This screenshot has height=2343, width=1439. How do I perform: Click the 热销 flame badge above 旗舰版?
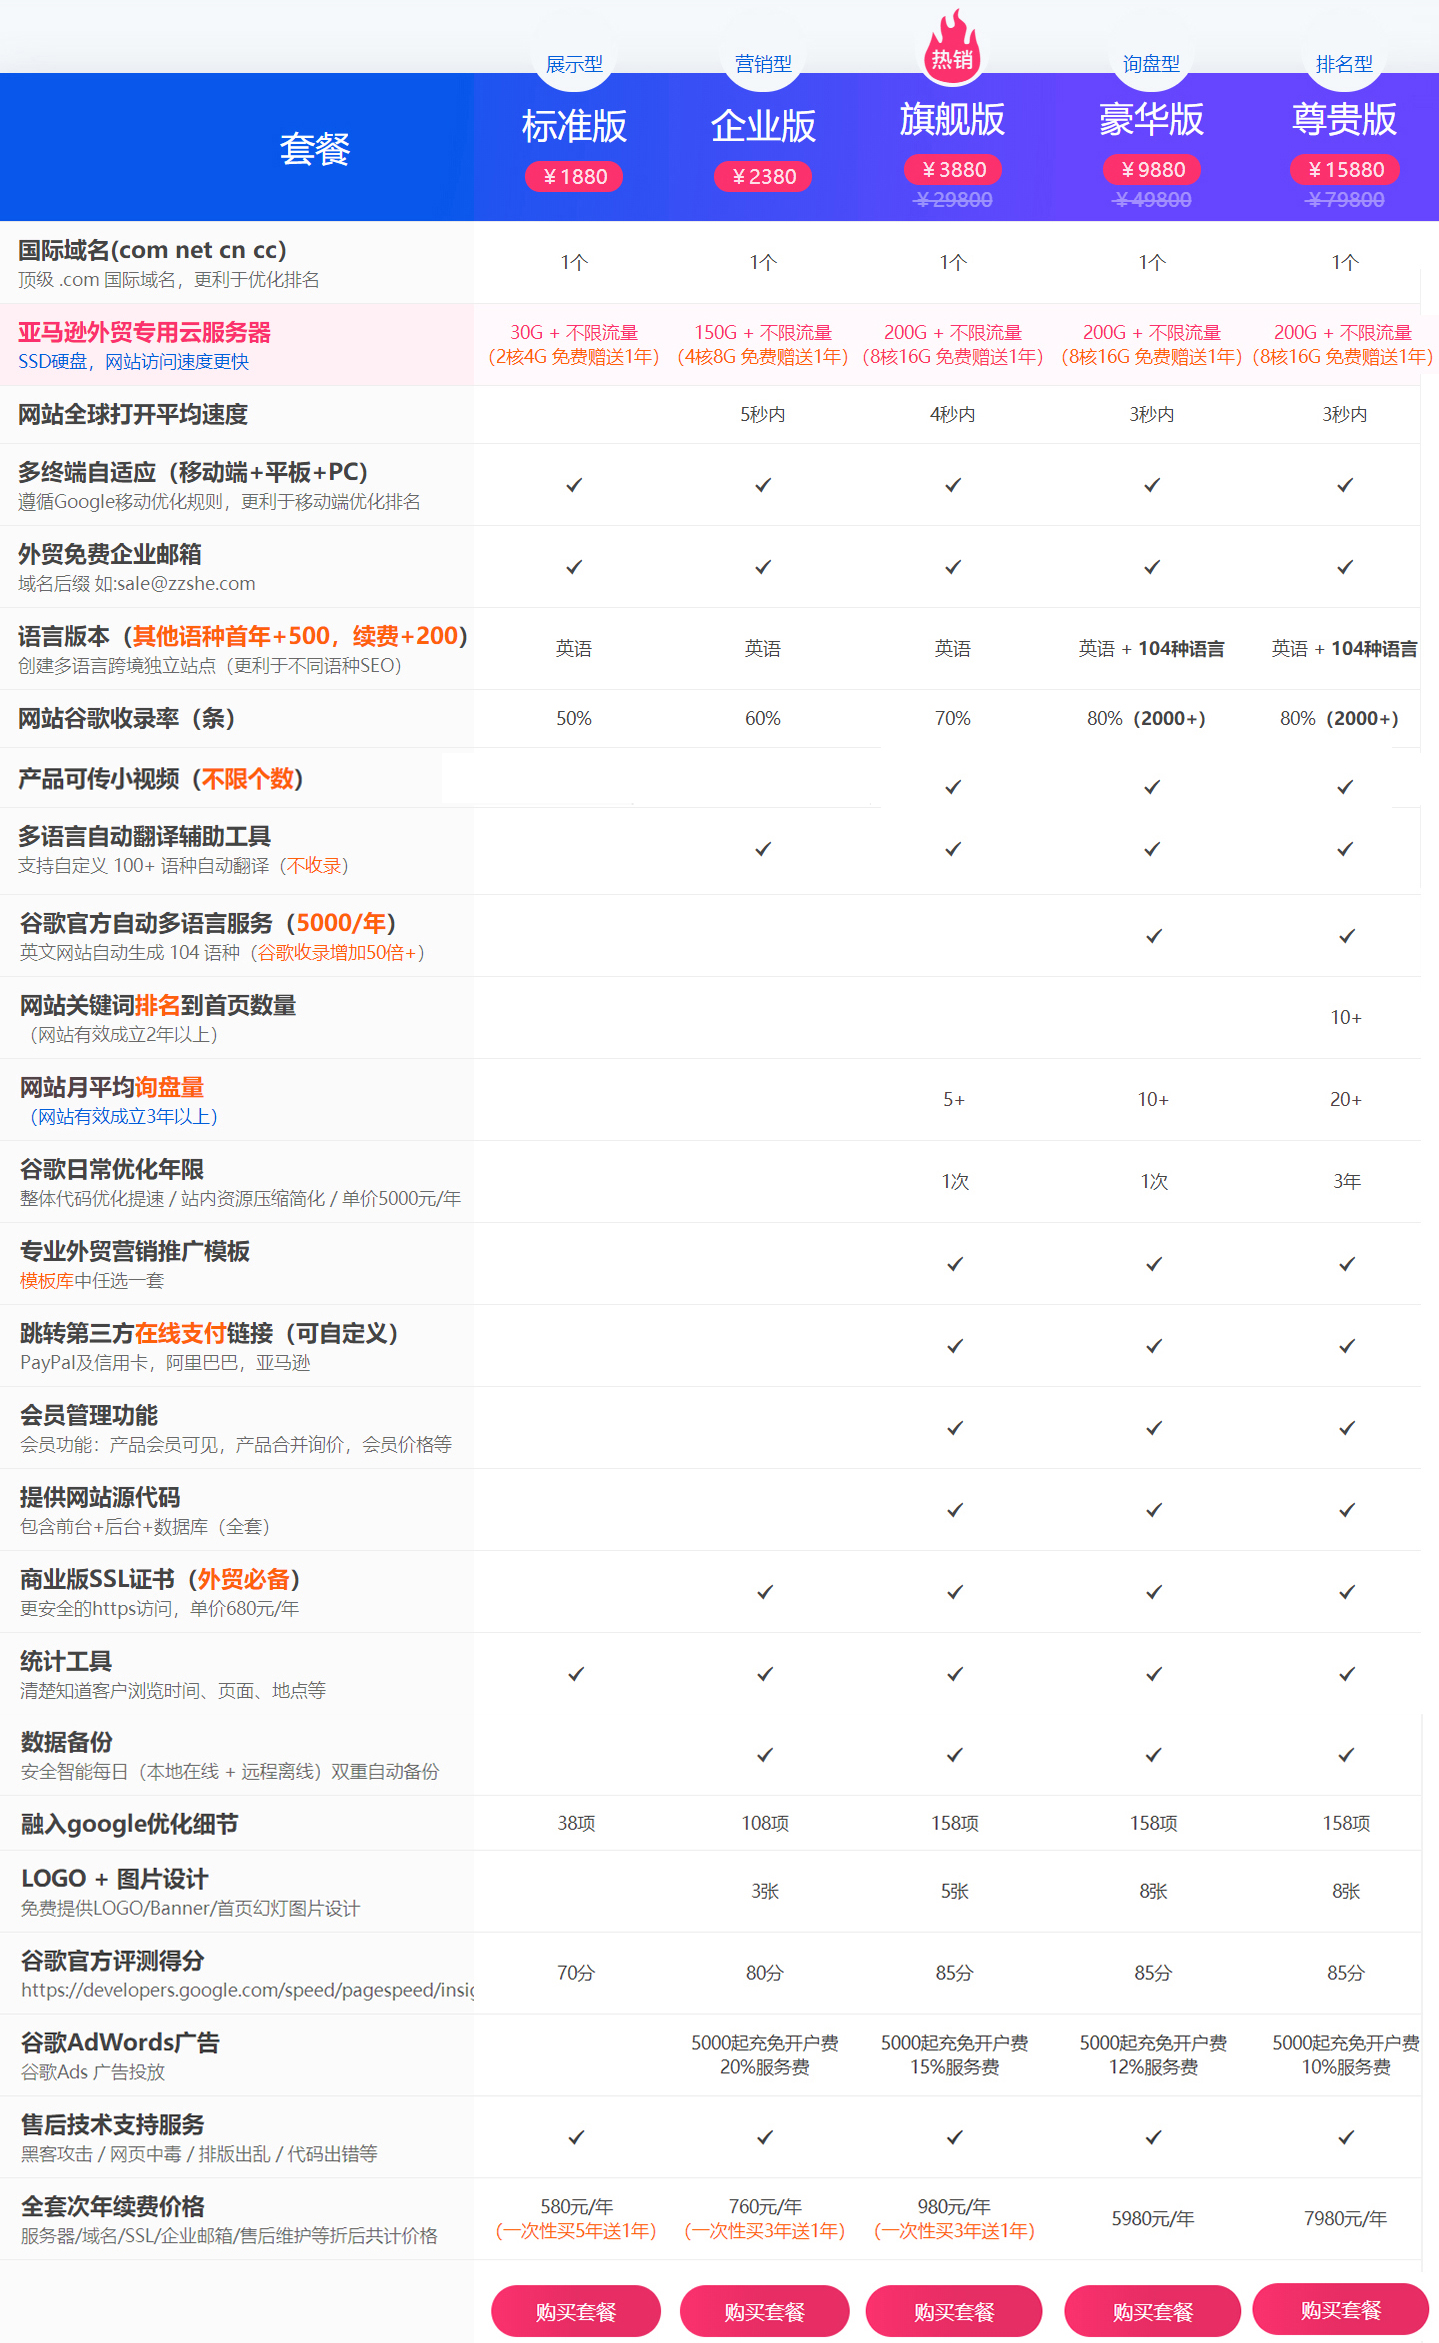[x=952, y=47]
